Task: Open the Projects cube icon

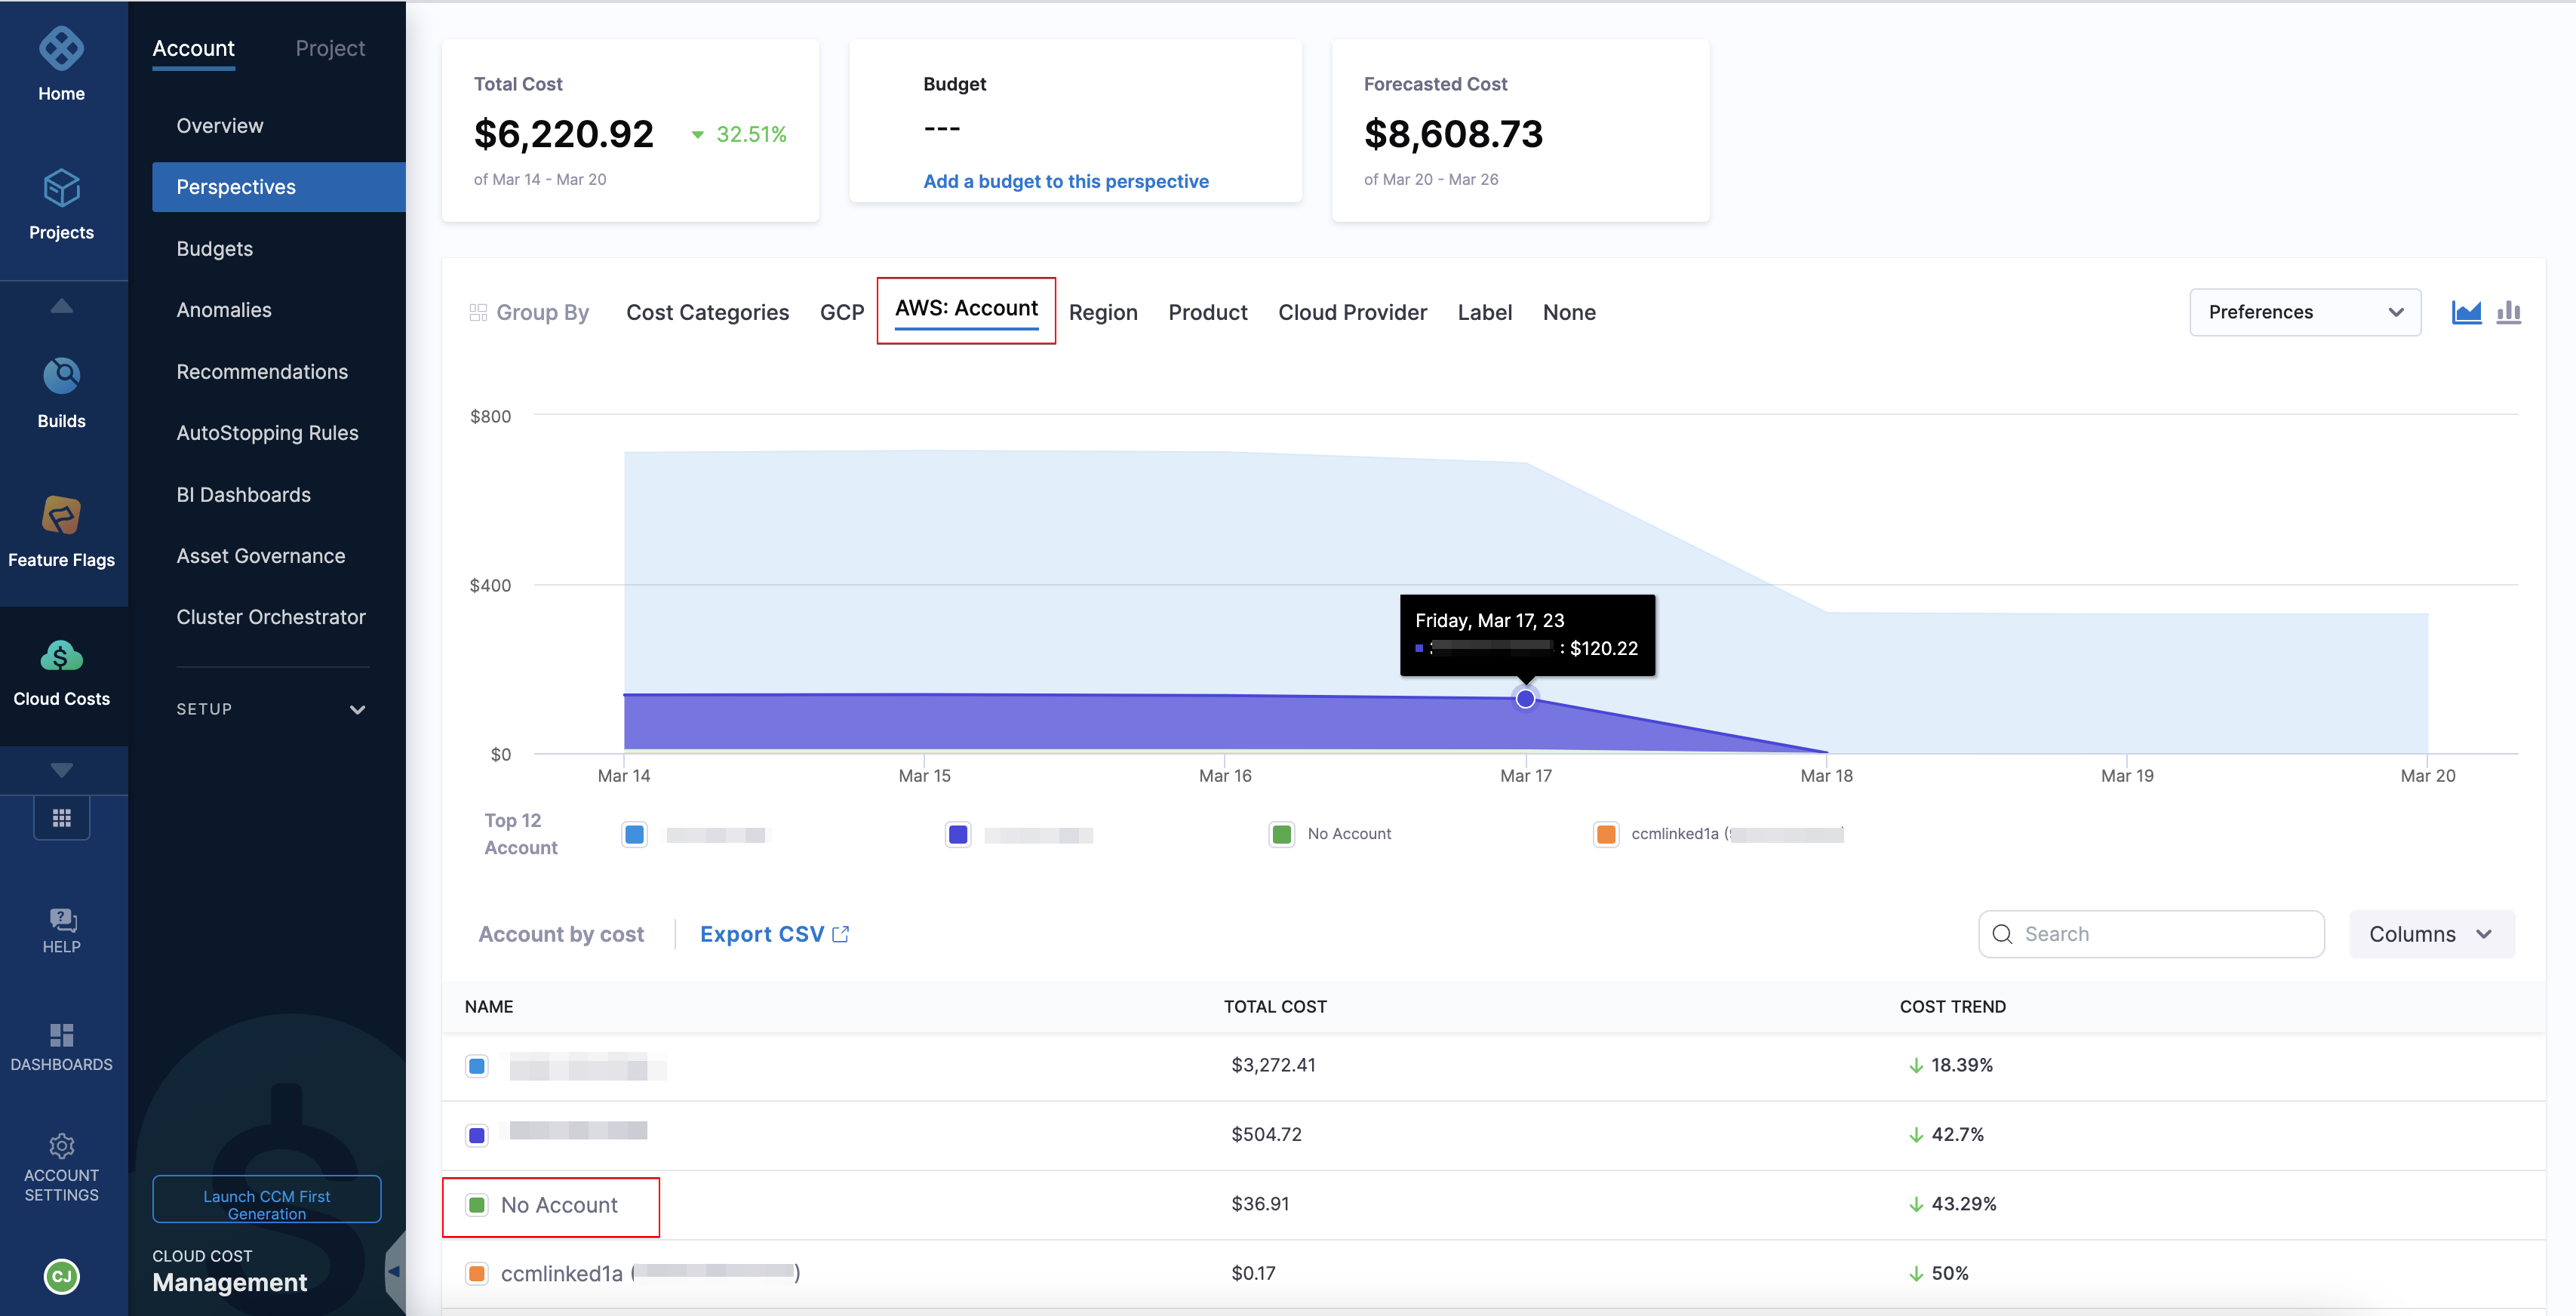Action: (61, 189)
